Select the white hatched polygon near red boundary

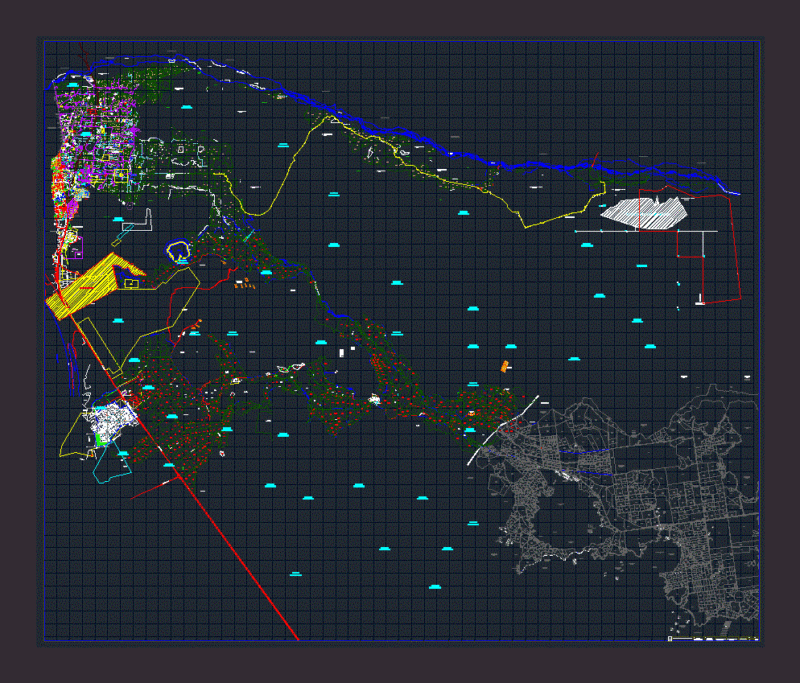[x=644, y=213]
